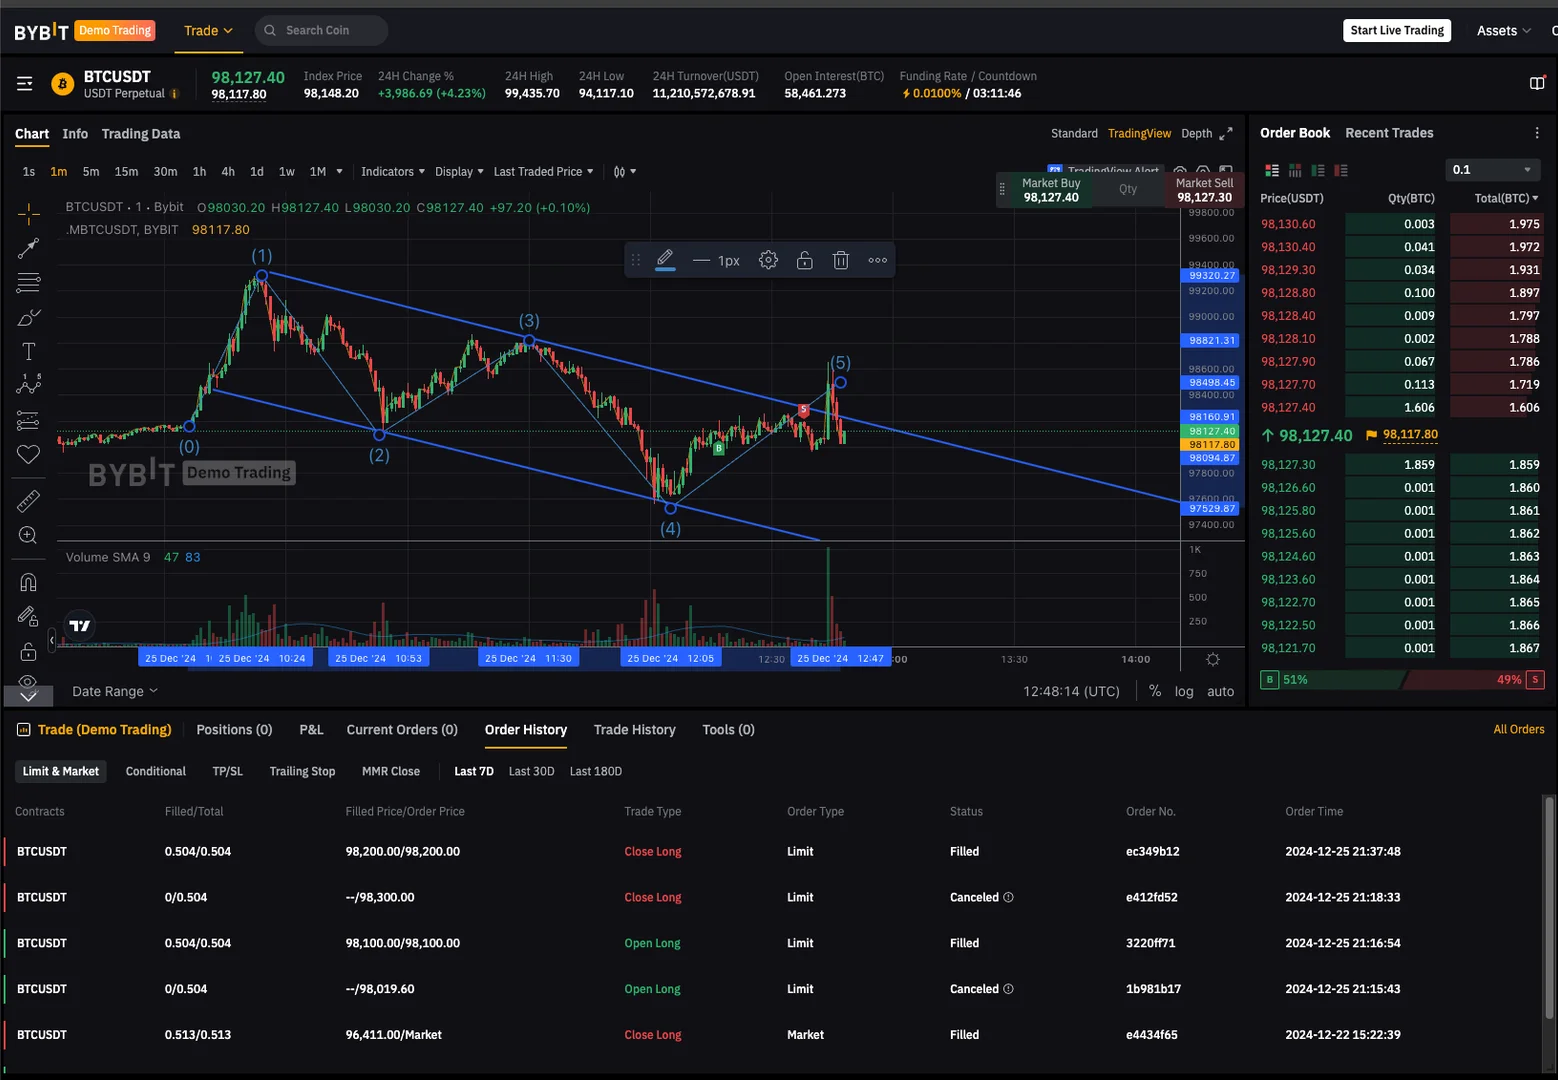Viewport: 1558px width, 1080px height.
Task: Click the Market Buy button
Action: pyautogui.click(x=1051, y=190)
